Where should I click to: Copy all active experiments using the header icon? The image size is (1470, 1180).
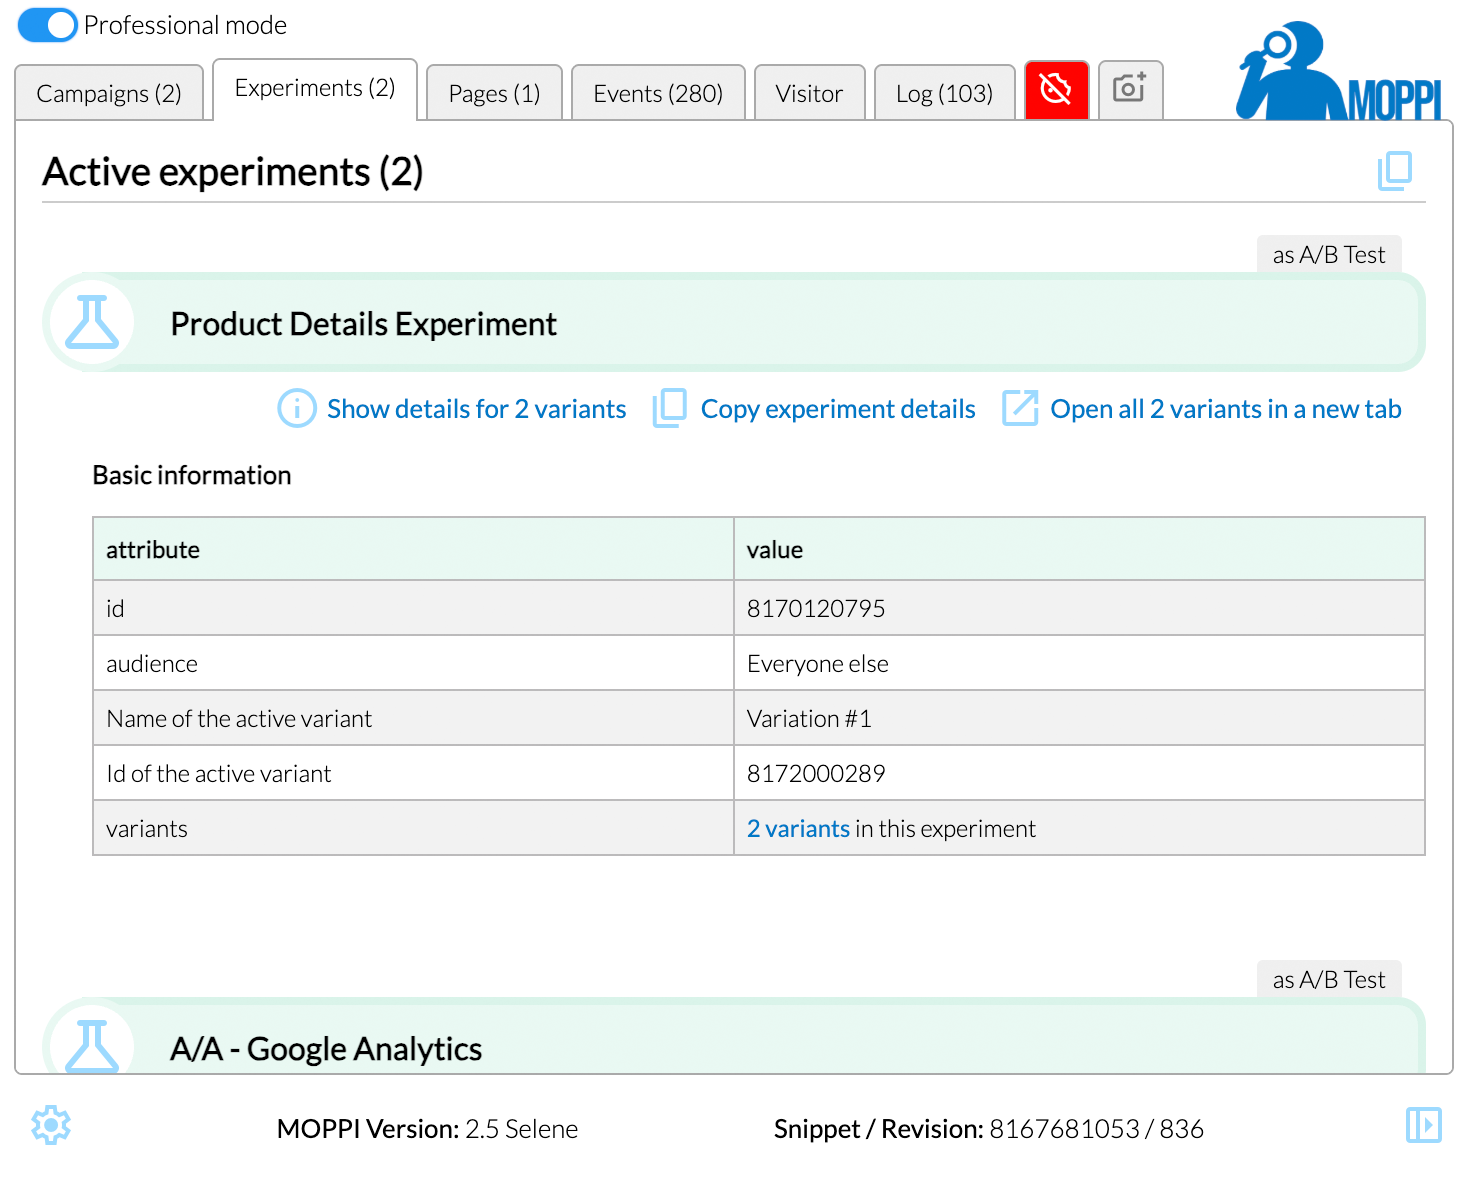(1394, 171)
